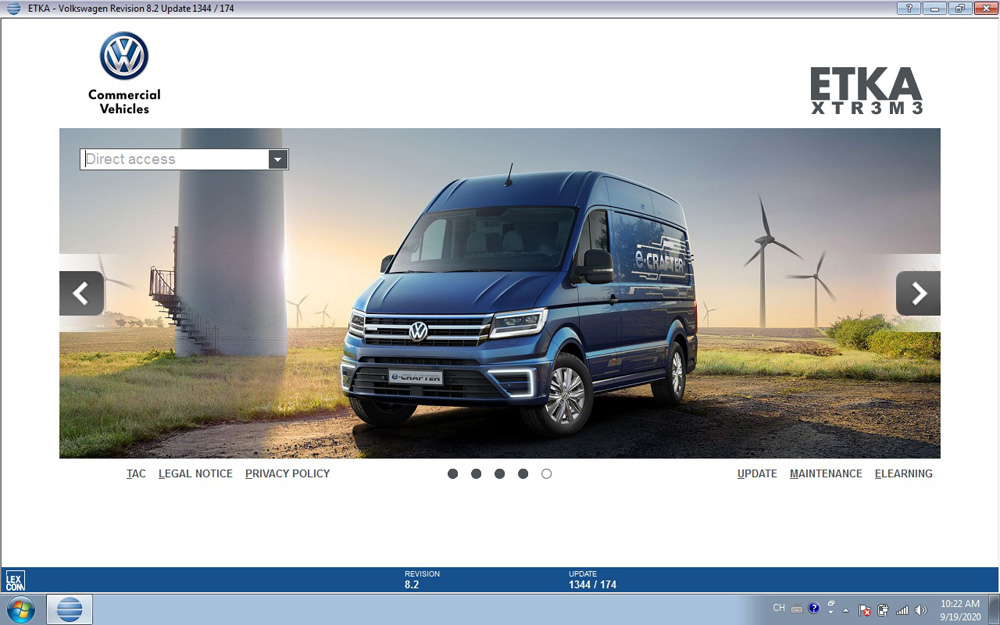
Task: Click into the Direct access field
Action: pyautogui.click(x=175, y=159)
